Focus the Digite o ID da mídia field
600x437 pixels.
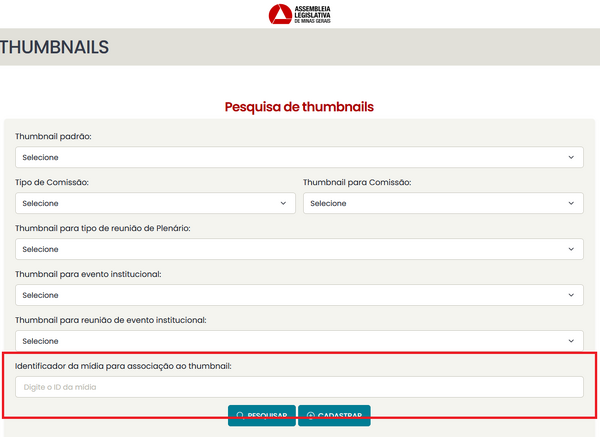click(x=298, y=387)
